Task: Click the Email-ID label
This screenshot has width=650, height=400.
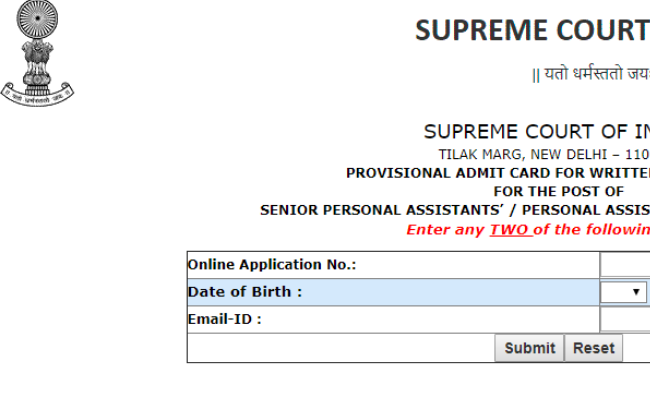Action: click(x=225, y=320)
